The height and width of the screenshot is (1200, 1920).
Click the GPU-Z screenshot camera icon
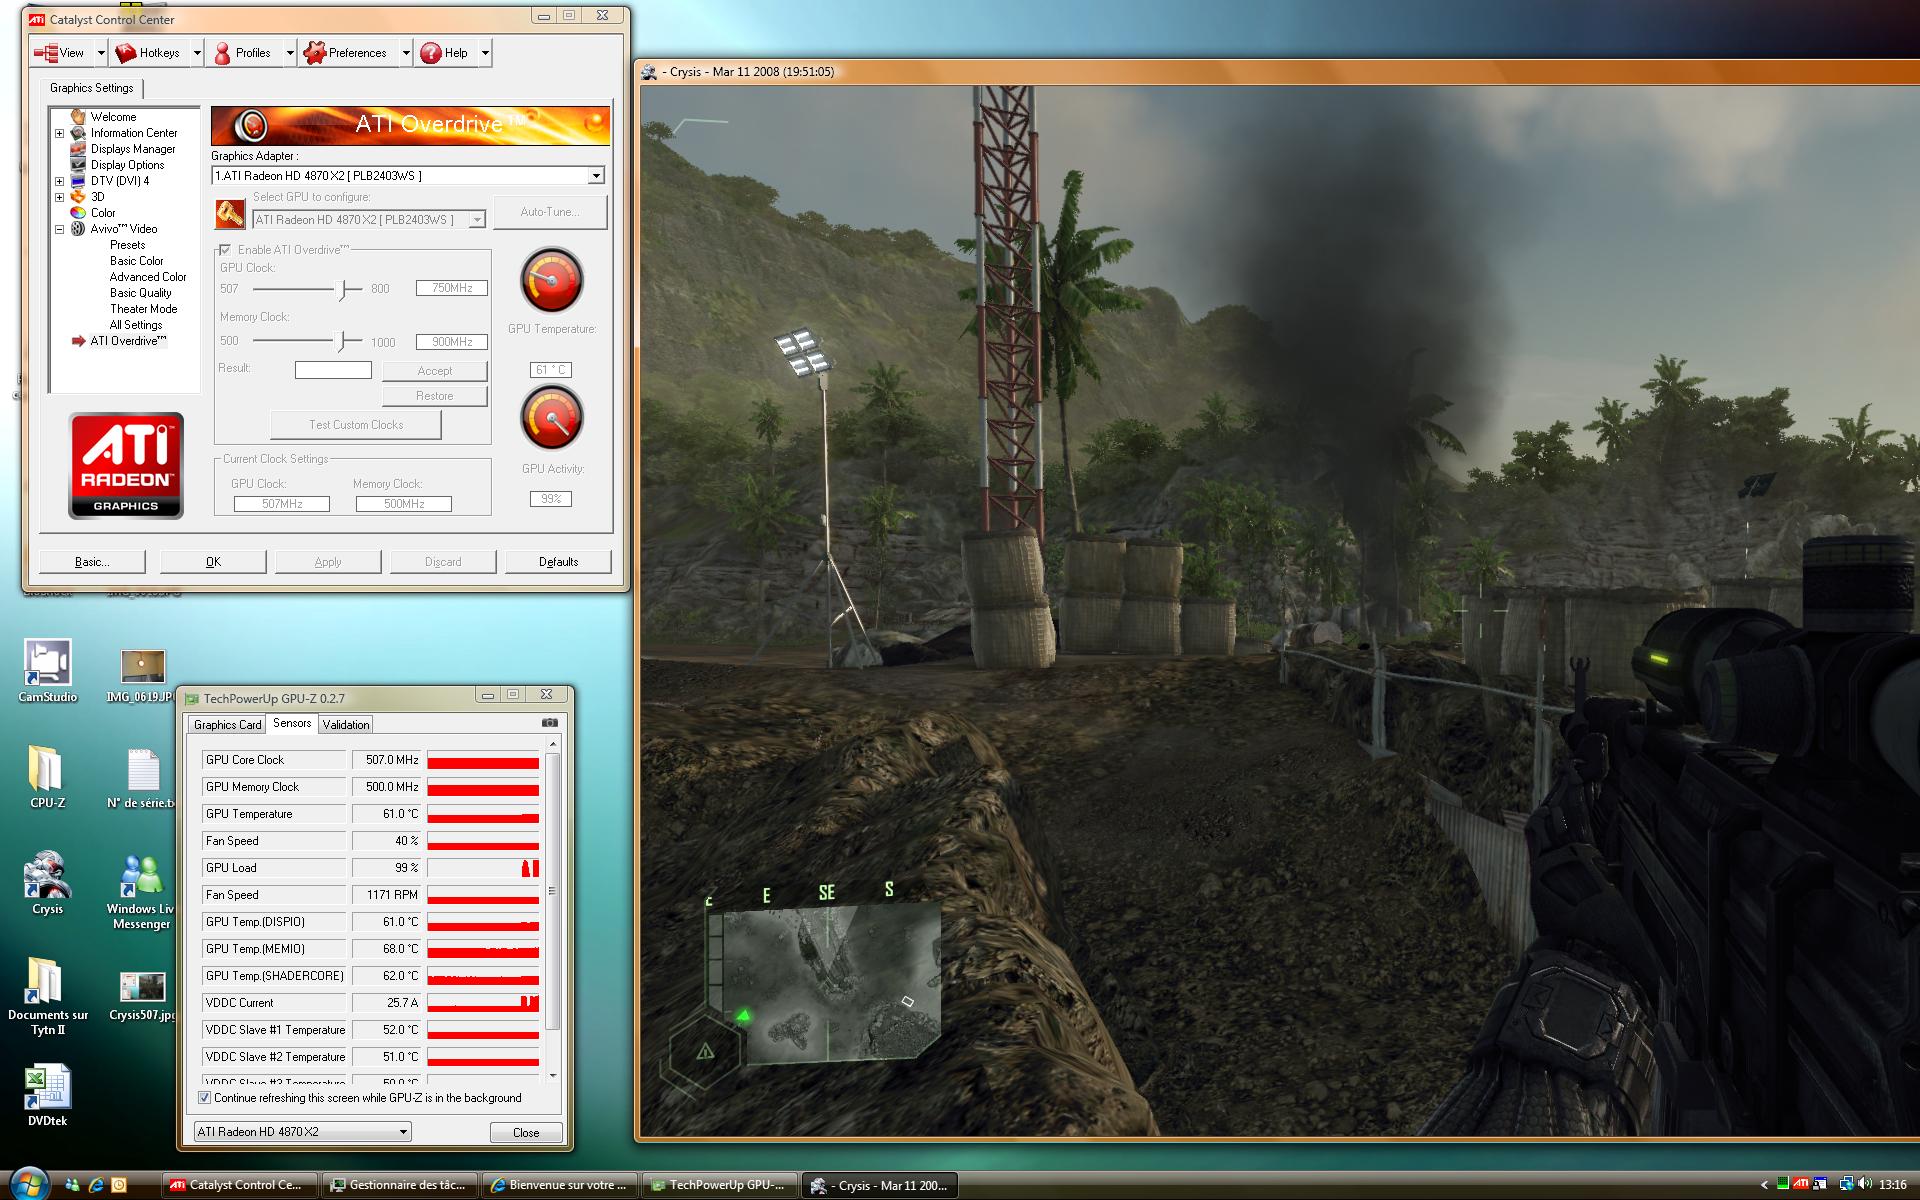[x=549, y=722]
